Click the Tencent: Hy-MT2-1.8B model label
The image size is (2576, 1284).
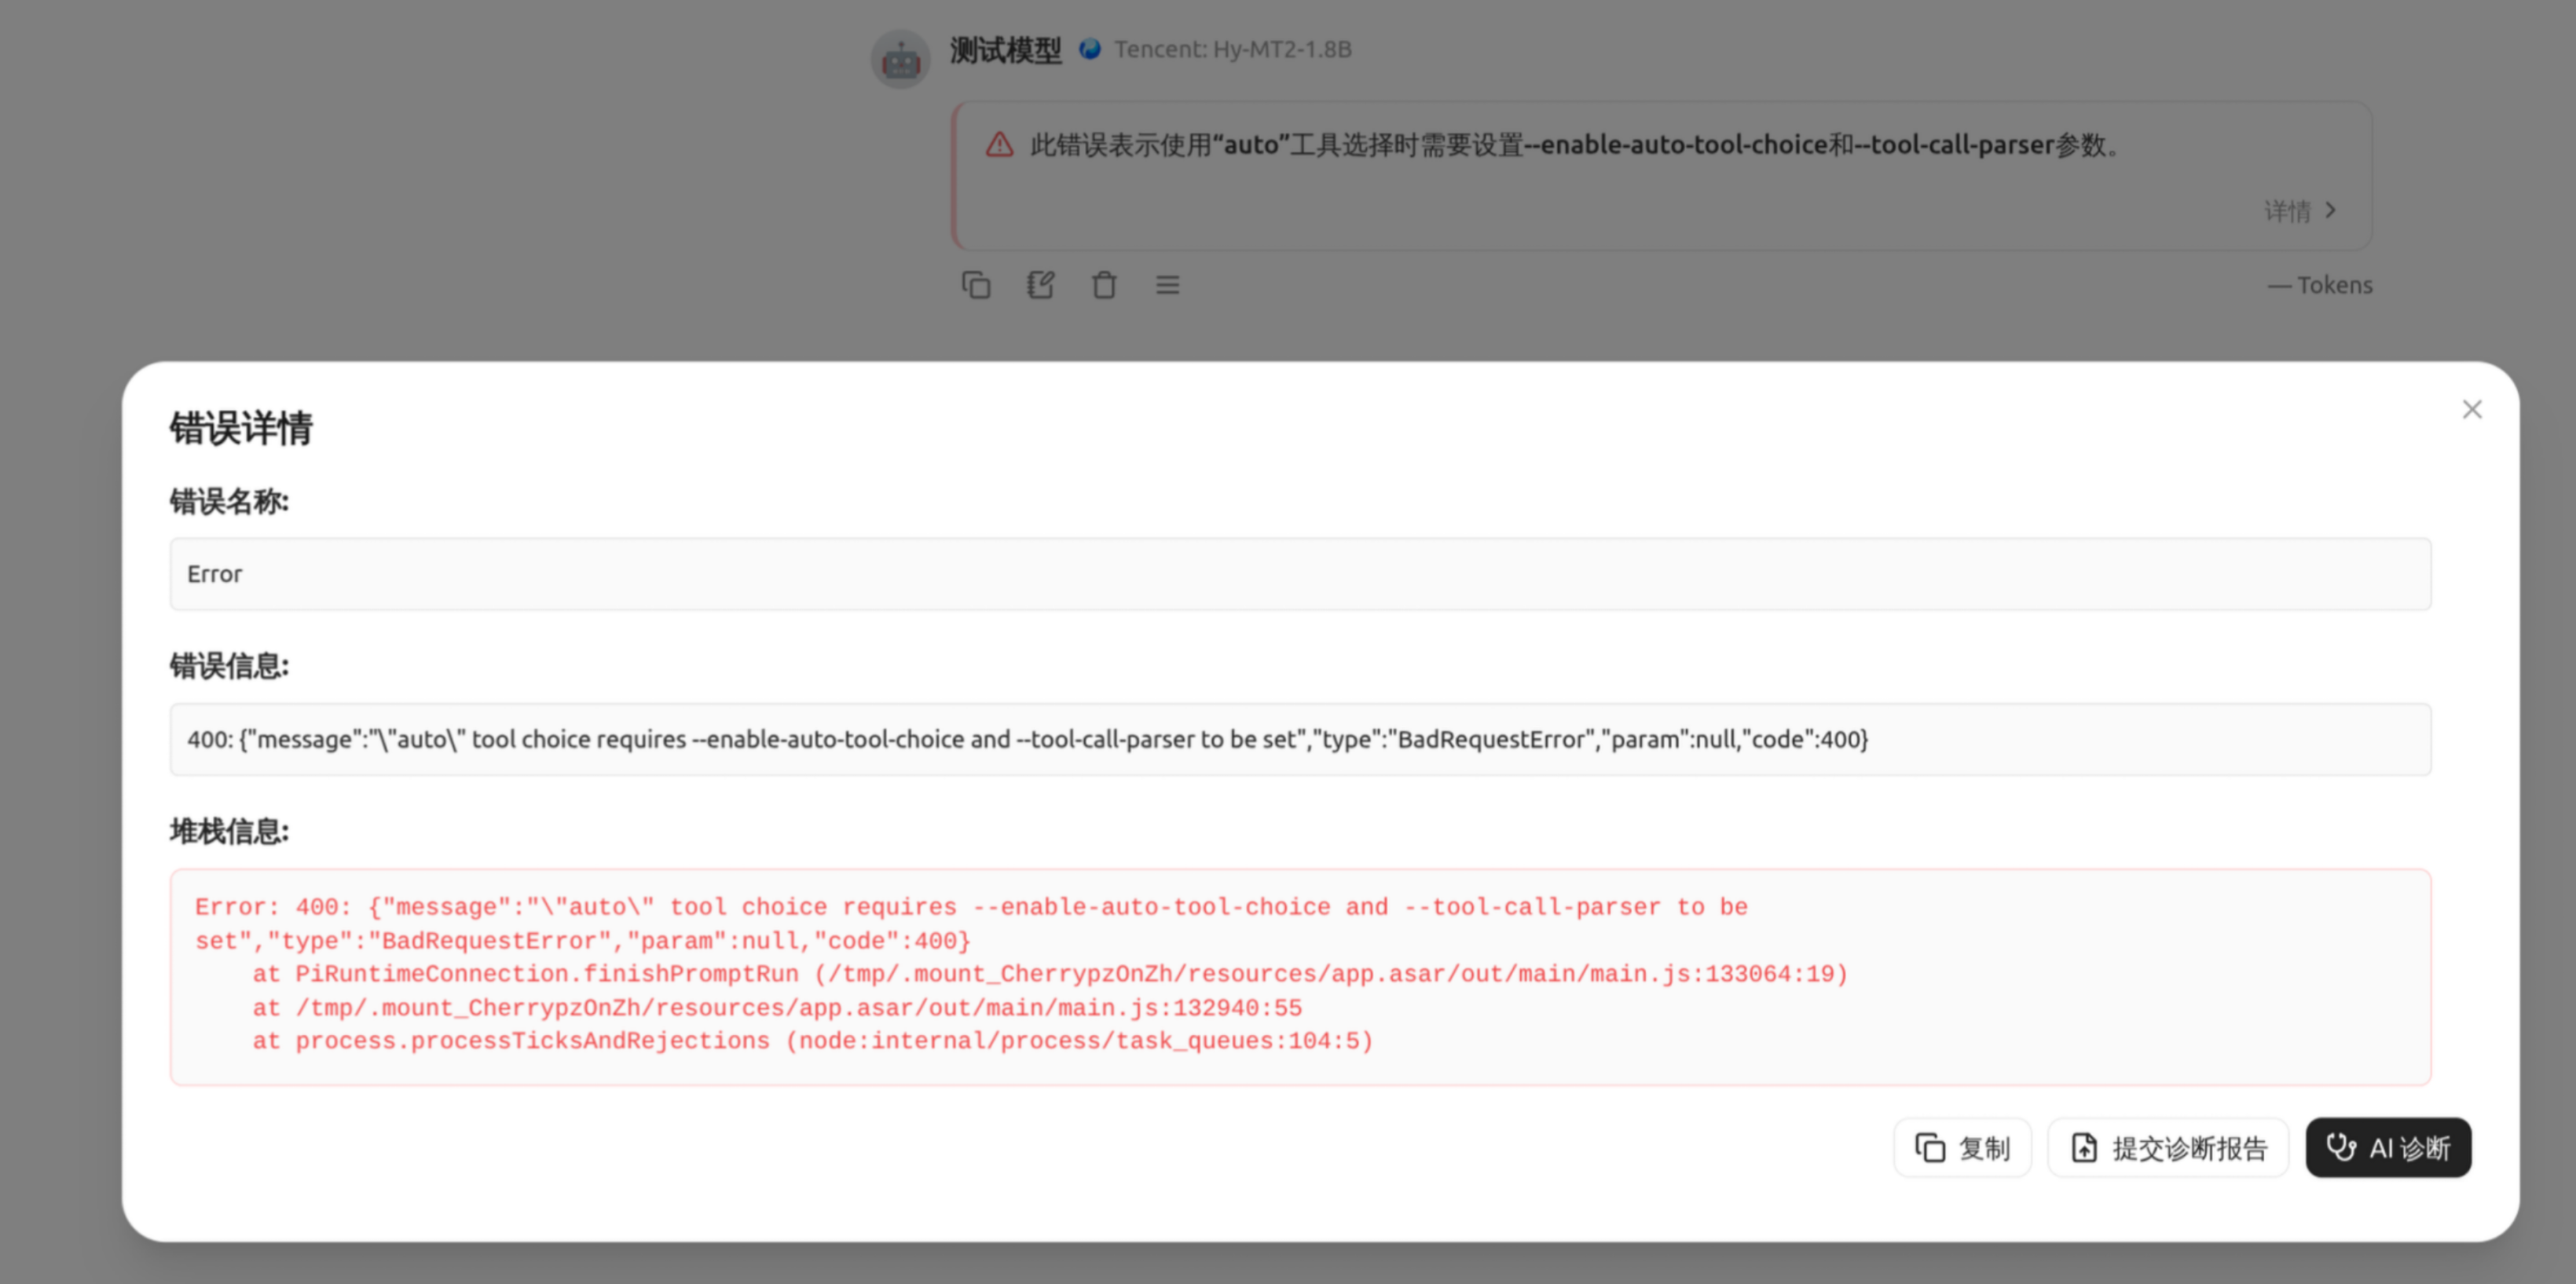(1232, 49)
